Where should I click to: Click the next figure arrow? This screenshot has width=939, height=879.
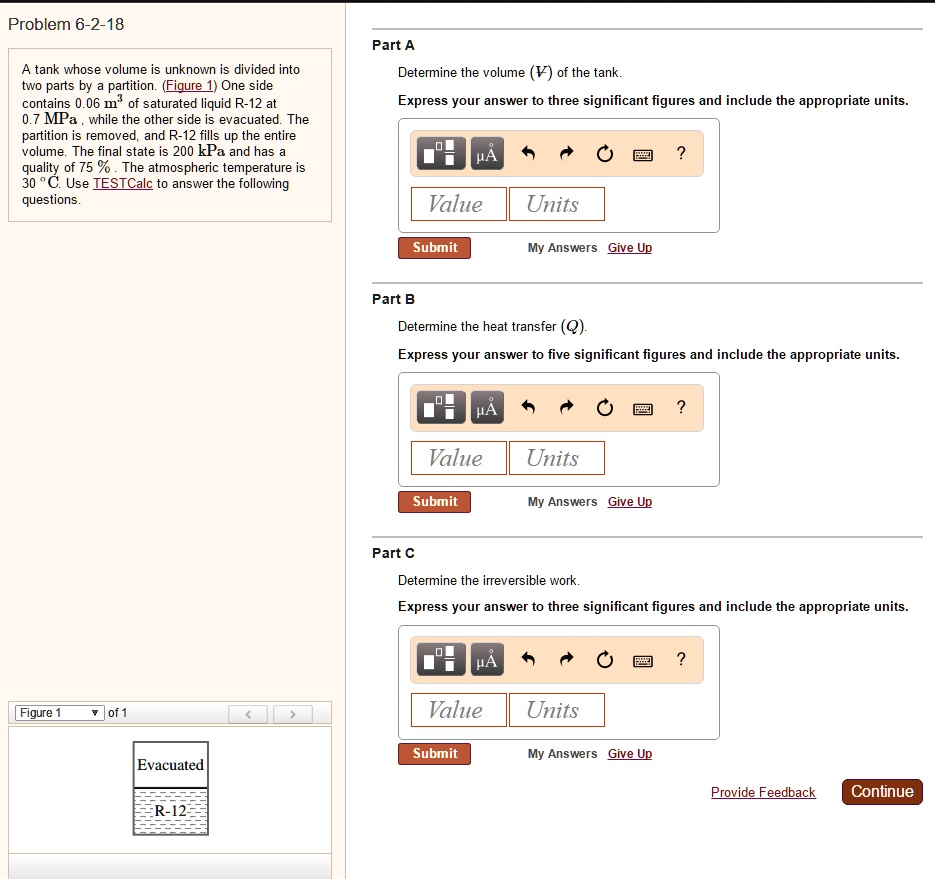(293, 713)
